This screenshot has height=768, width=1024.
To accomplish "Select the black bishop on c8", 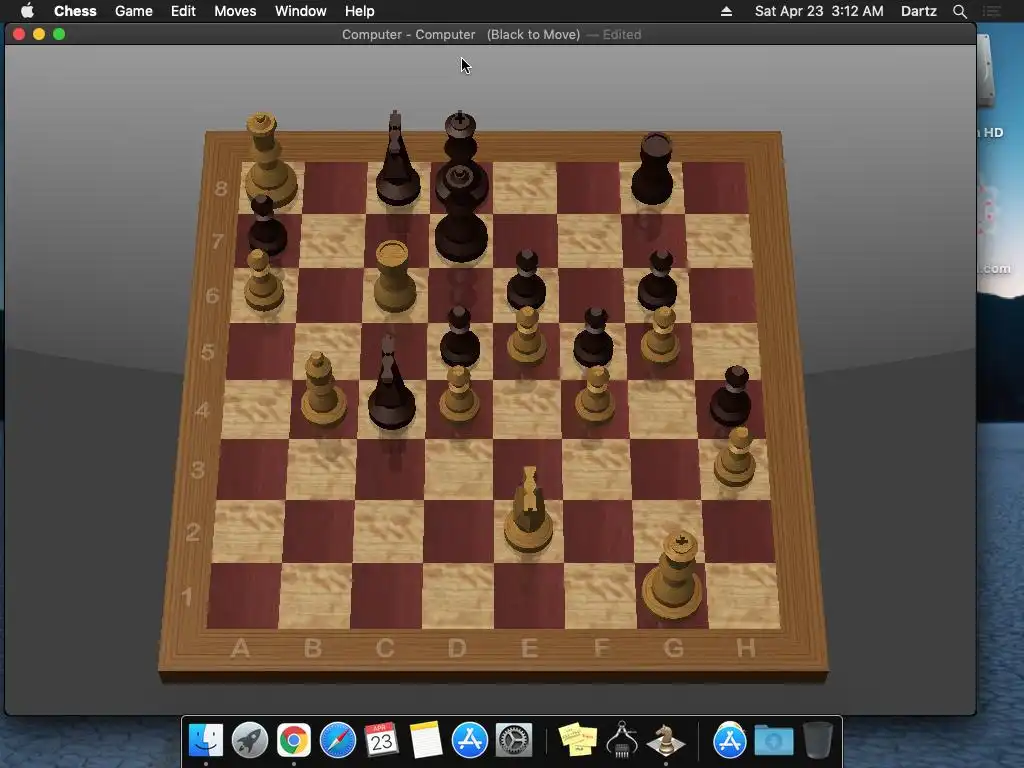I will pos(397,160).
